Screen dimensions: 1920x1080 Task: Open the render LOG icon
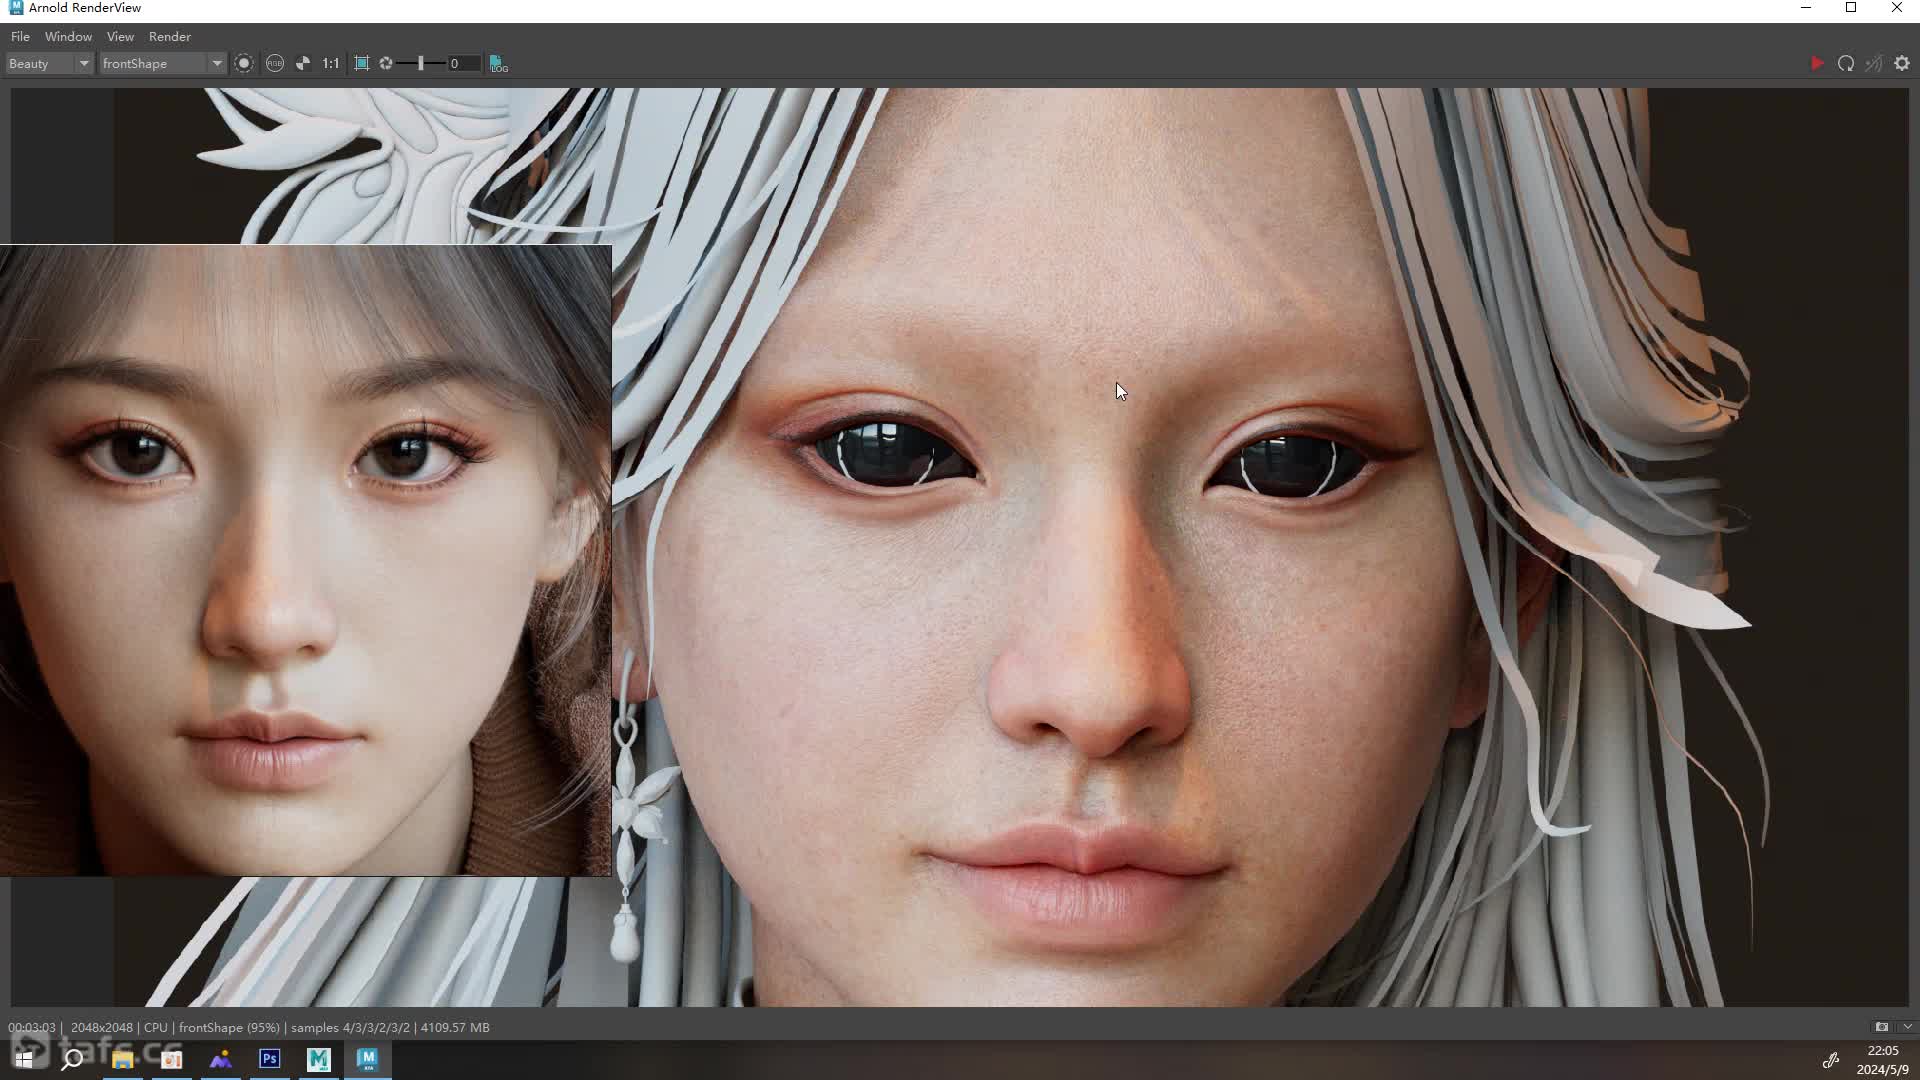click(498, 63)
